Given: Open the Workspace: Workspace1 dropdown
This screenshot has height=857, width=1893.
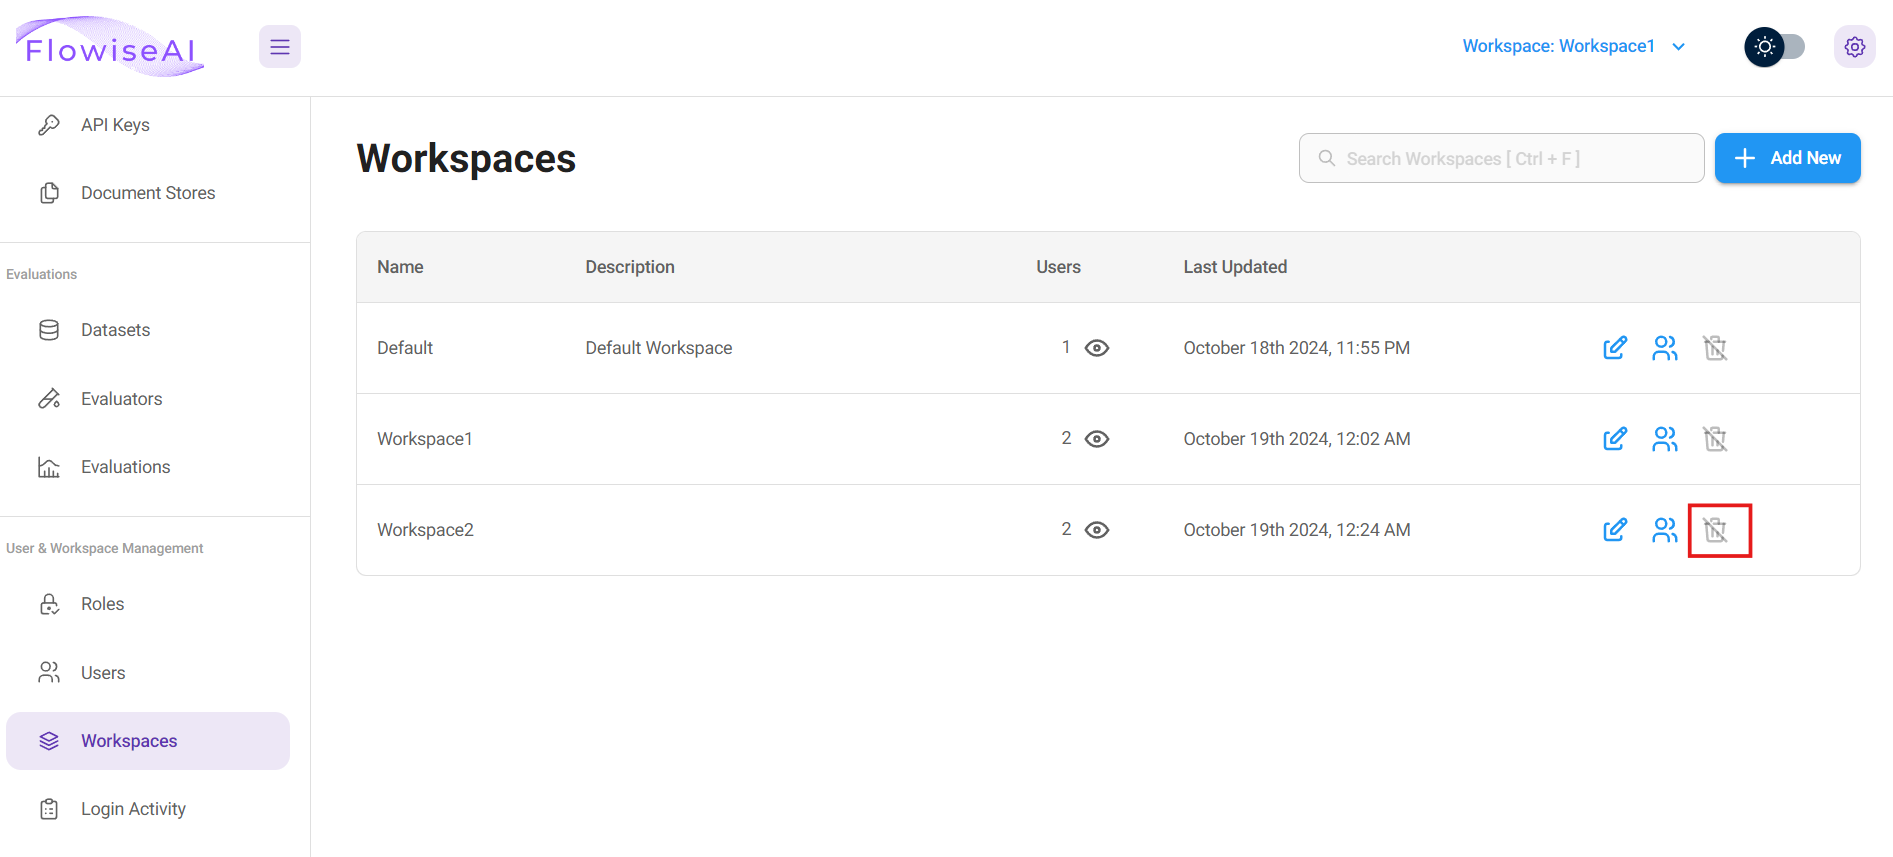Looking at the screenshot, I should (1573, 46).
